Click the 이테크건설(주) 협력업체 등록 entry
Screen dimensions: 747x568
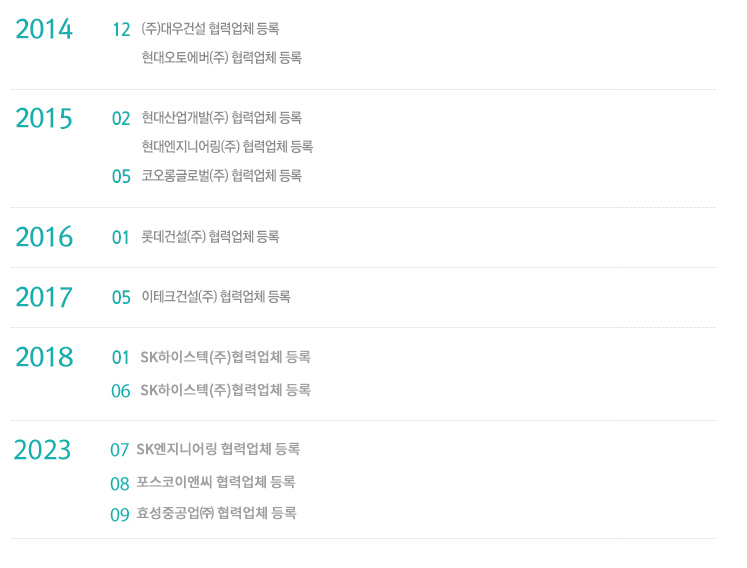tap(216, 296)
